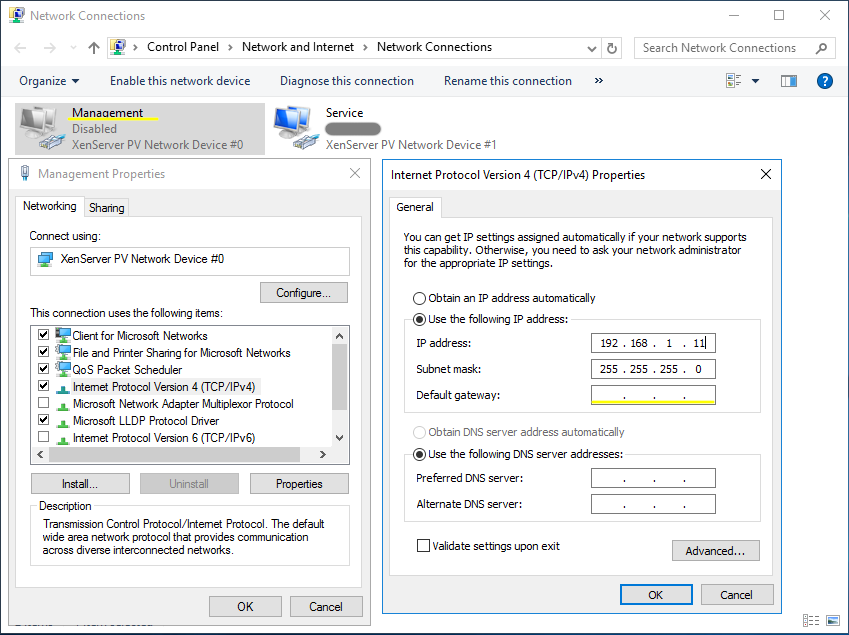Click the blue Help question mark icon
849x635 pixels.
pos(824,81)
